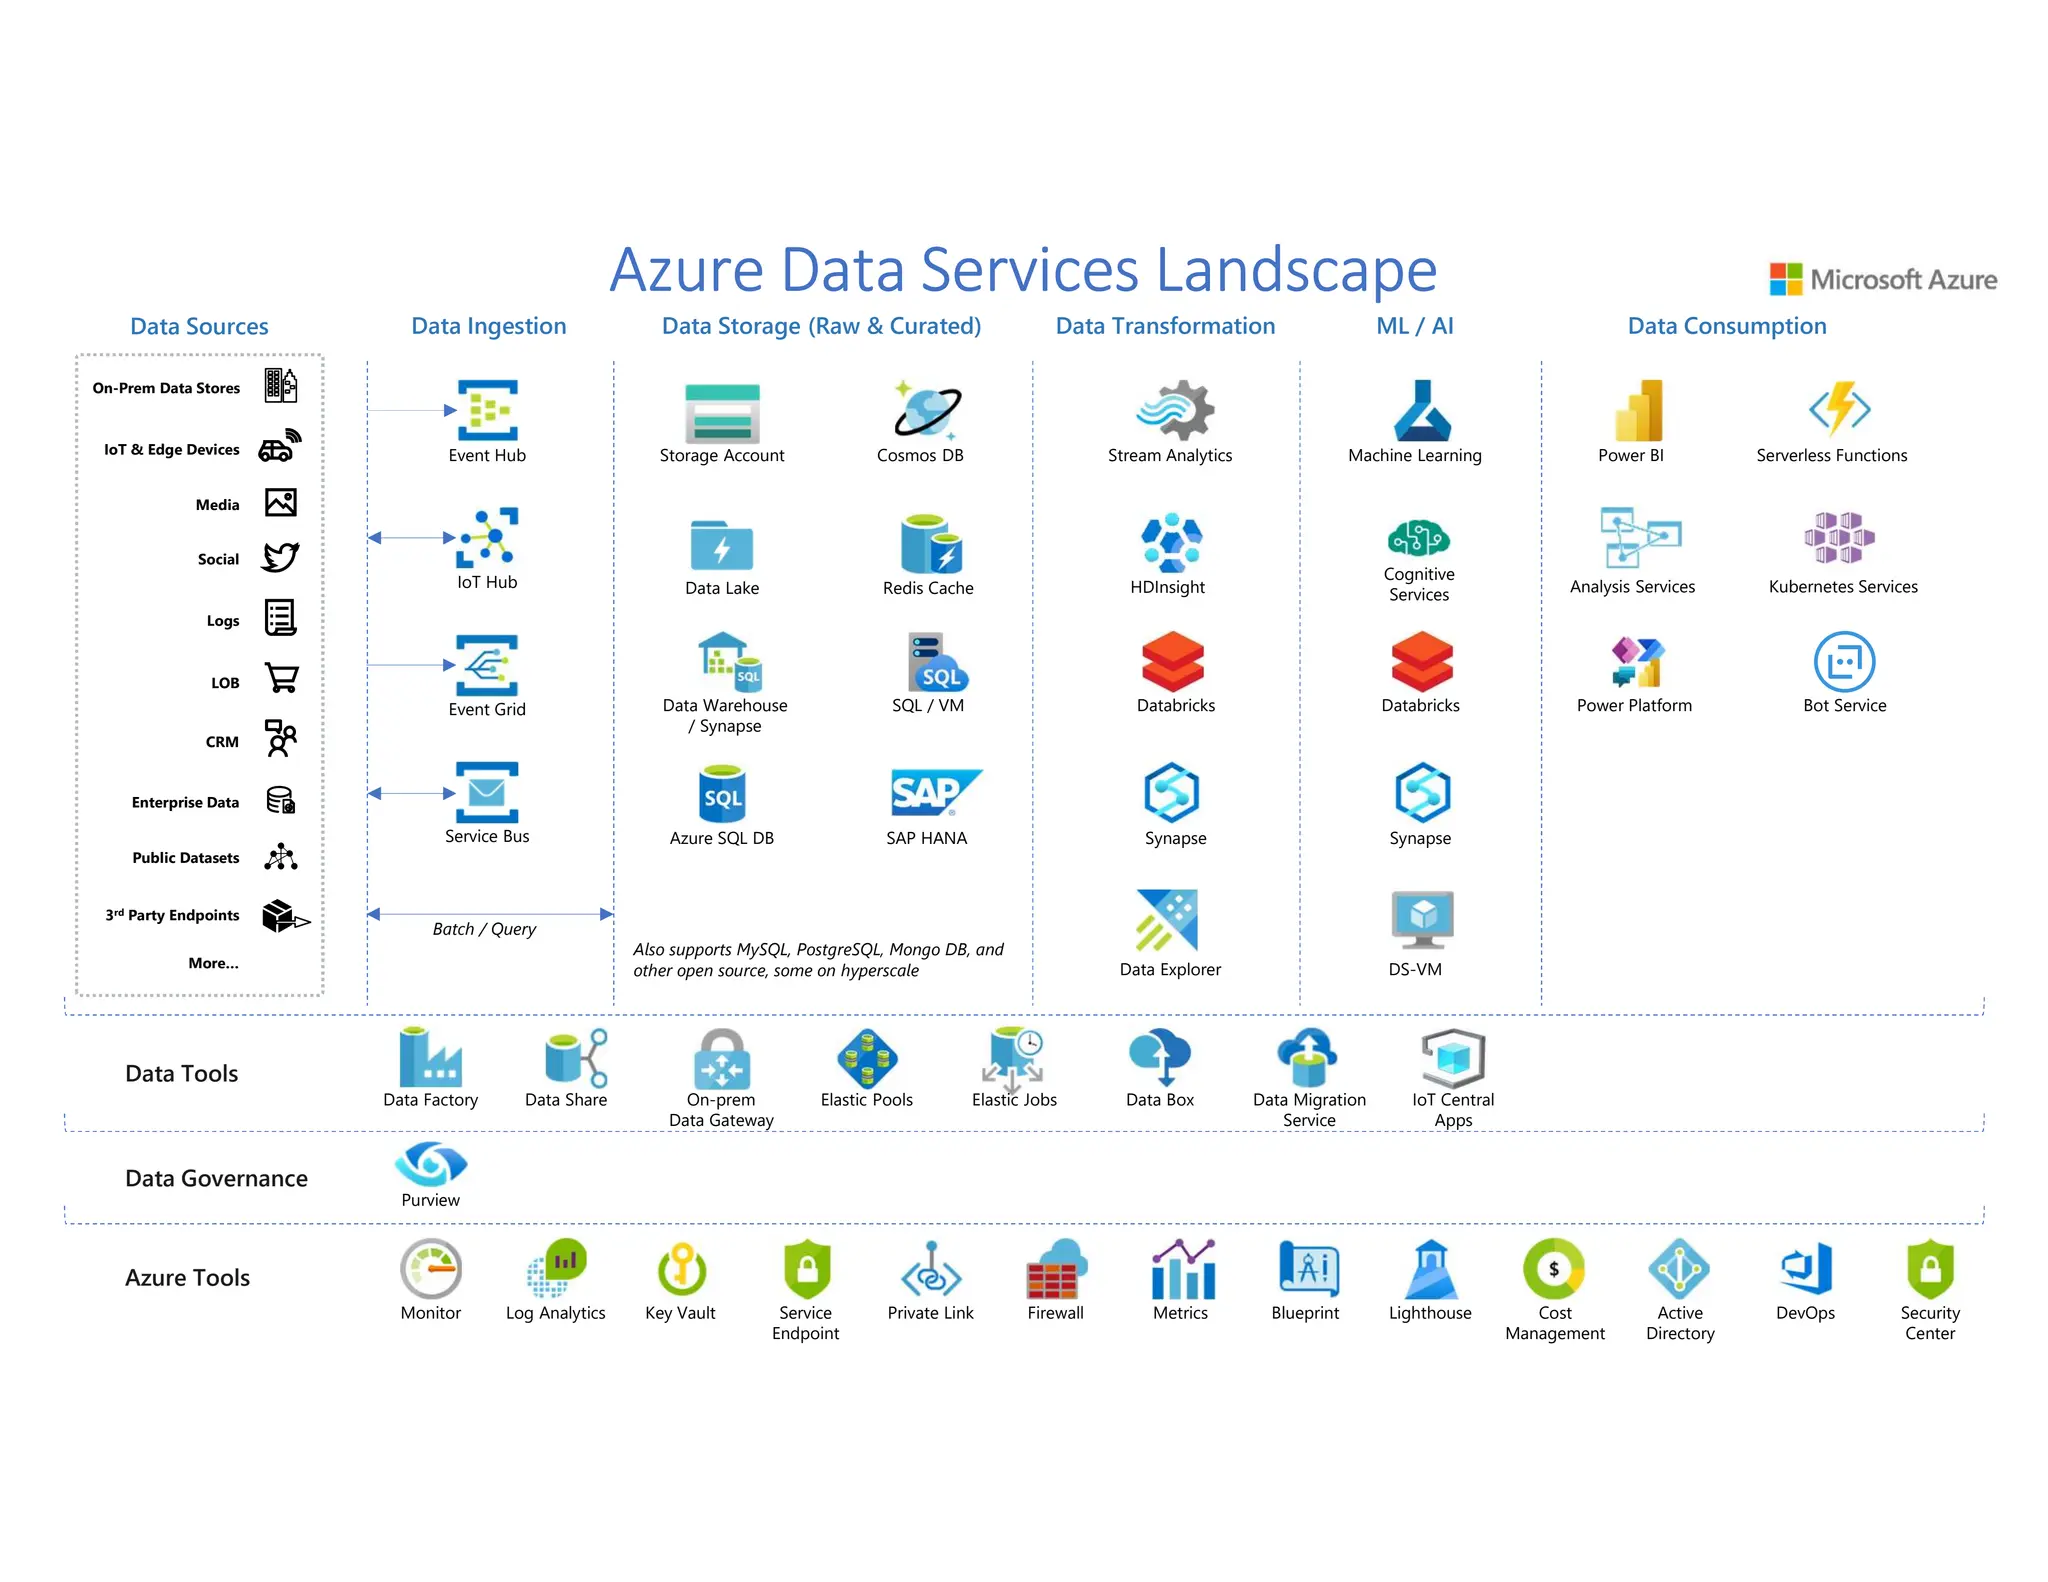Click the Bot Service icon
This screenshot has width=2048, height=1582.
(x=1843, y=662)
